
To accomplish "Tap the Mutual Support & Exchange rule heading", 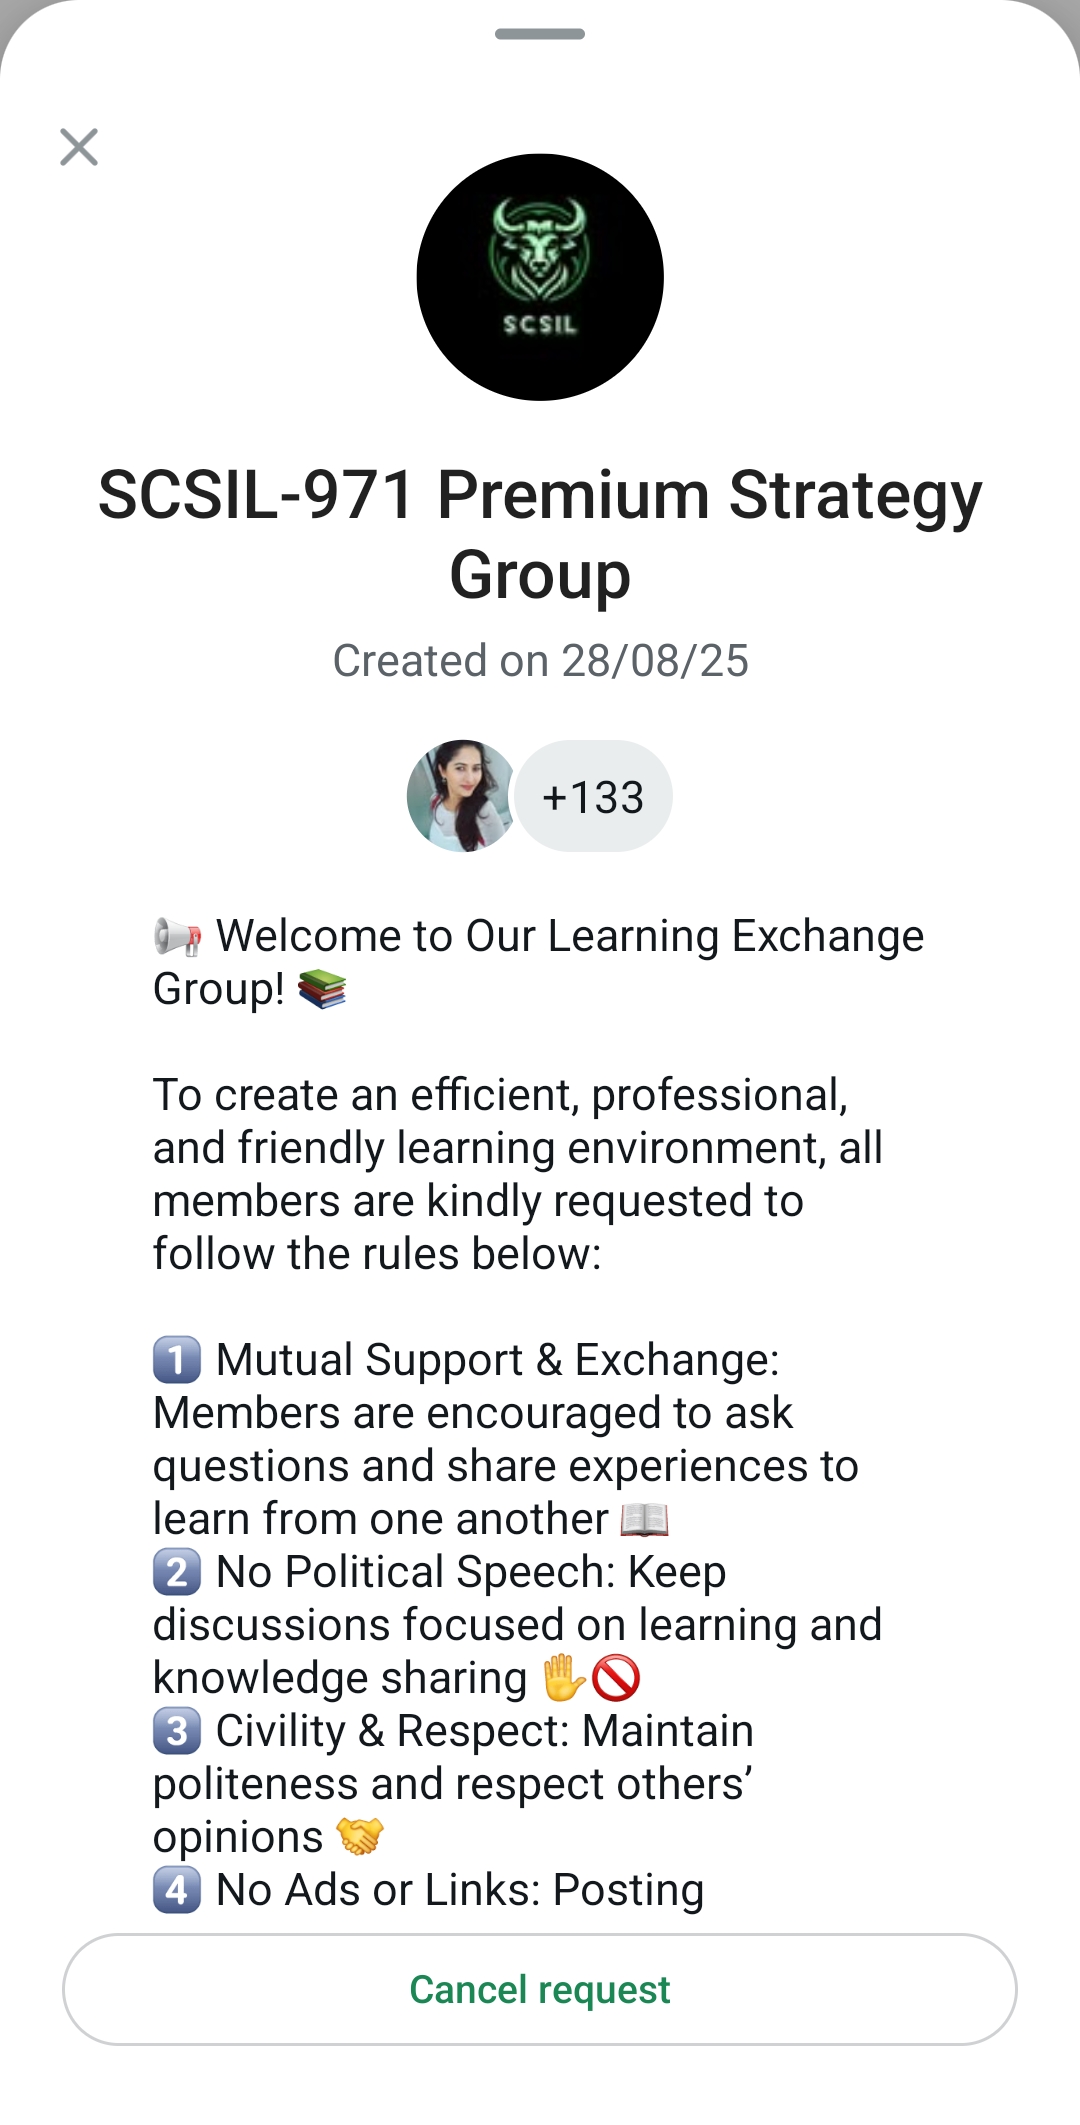I will pyautogui.click(x=497, y=1360).
